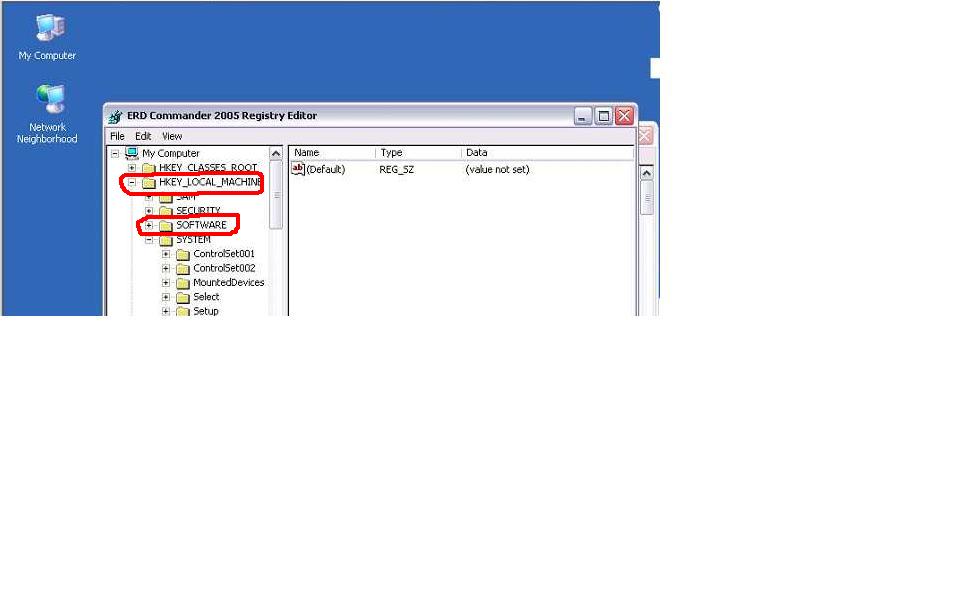
Task: Click the SECURITY folder icon
Action: pos(166,211)
